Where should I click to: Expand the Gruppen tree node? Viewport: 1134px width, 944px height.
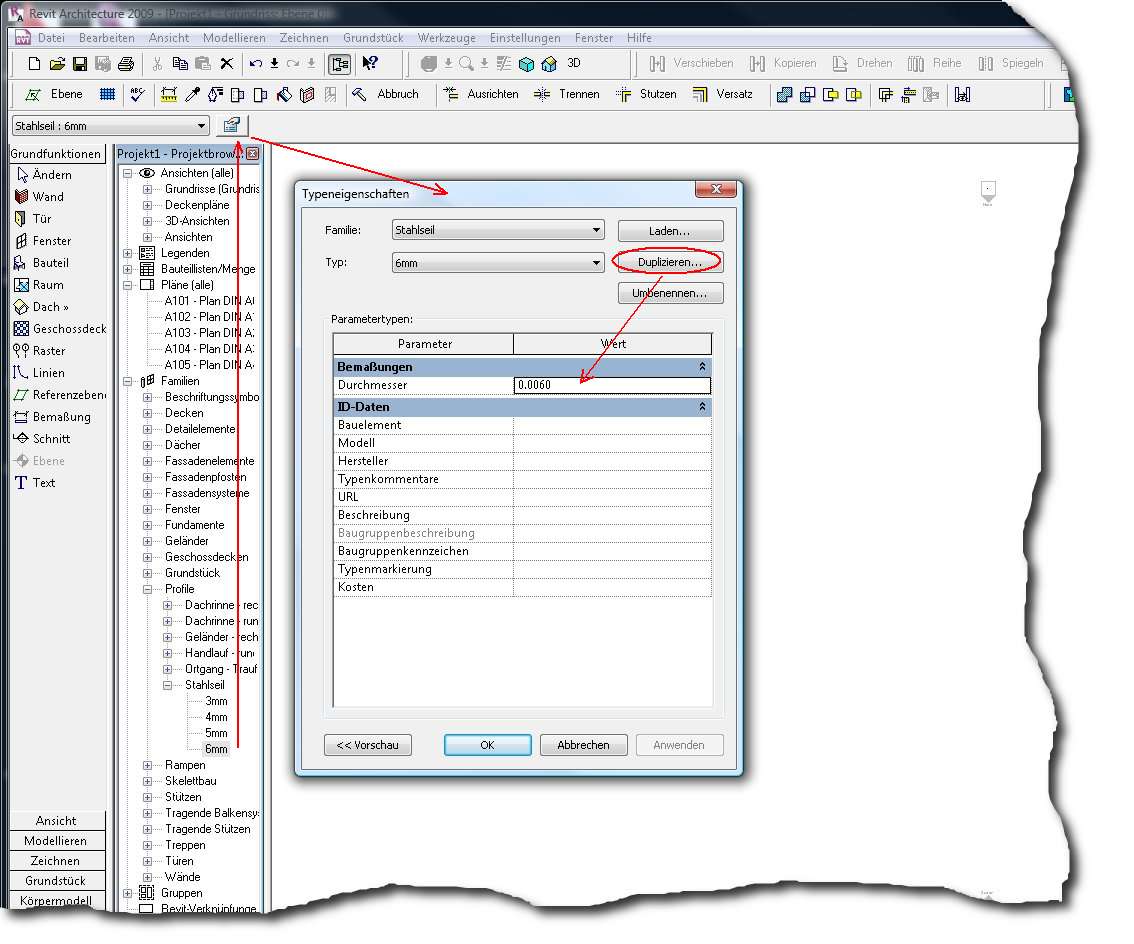pos(127,893)
